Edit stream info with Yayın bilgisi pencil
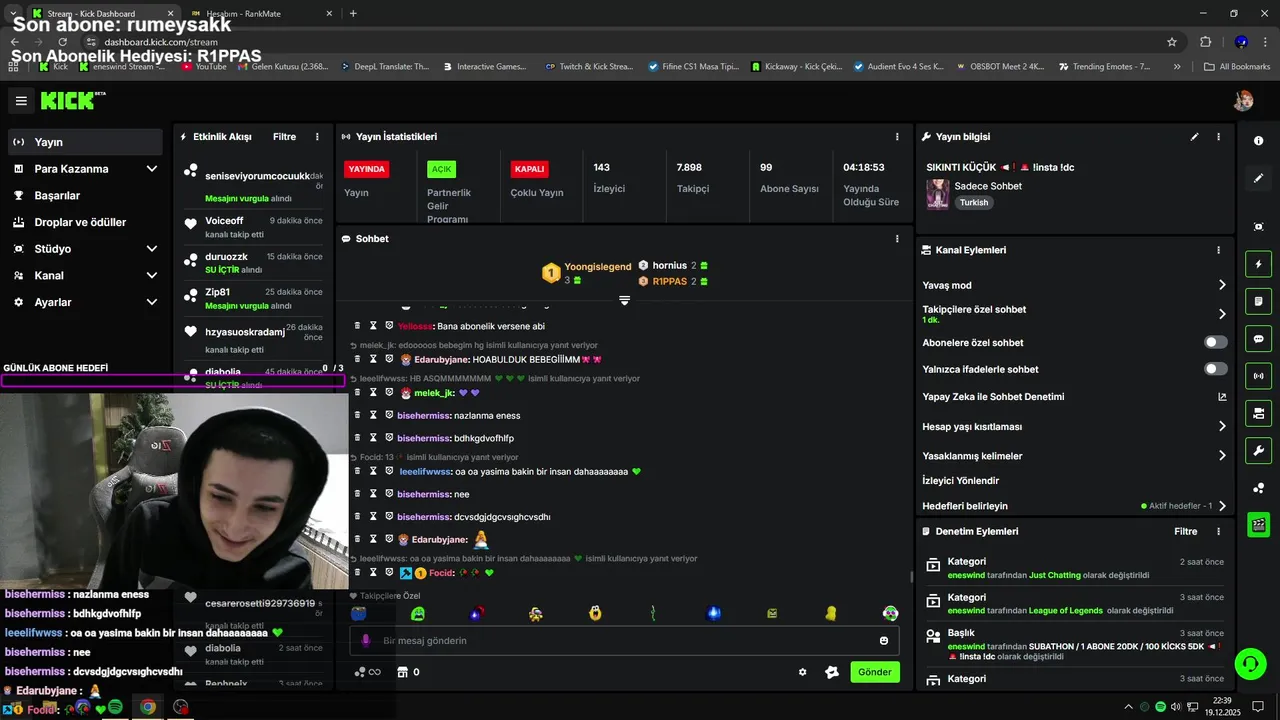This screenshot has width=1280, height=720. click(1194, 137)
